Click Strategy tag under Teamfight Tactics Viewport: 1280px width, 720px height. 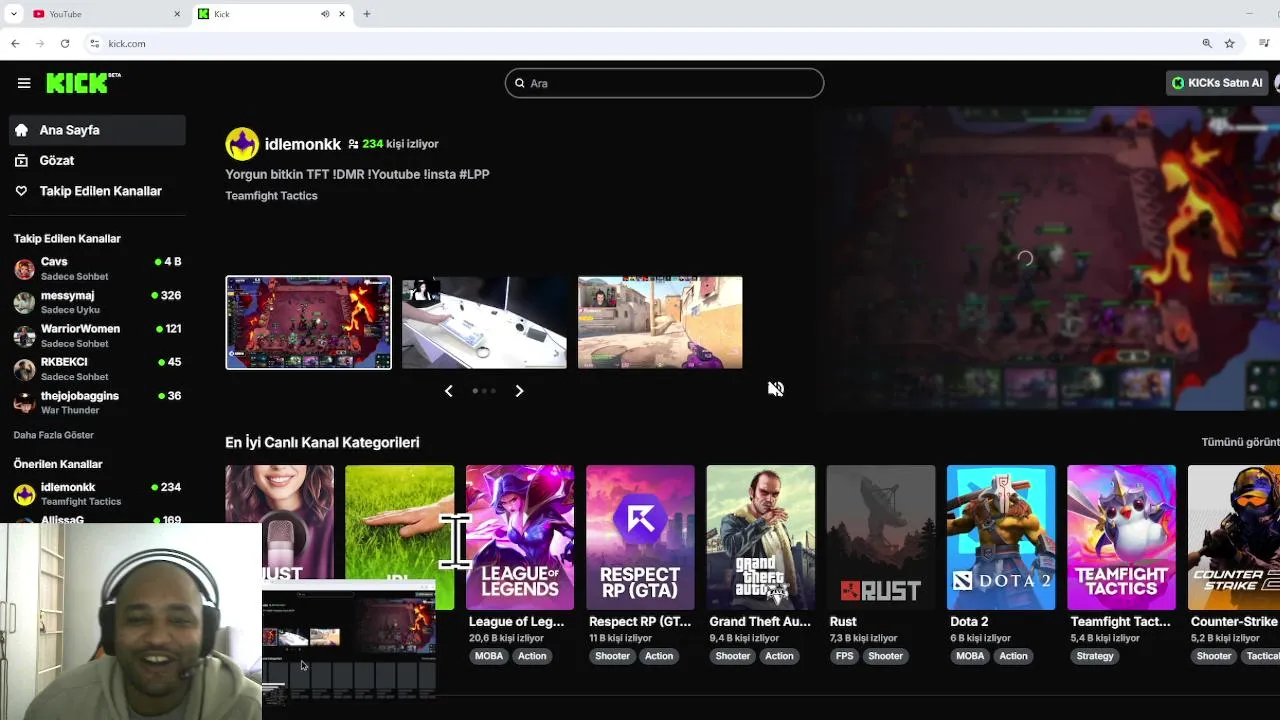(1095, 656)
